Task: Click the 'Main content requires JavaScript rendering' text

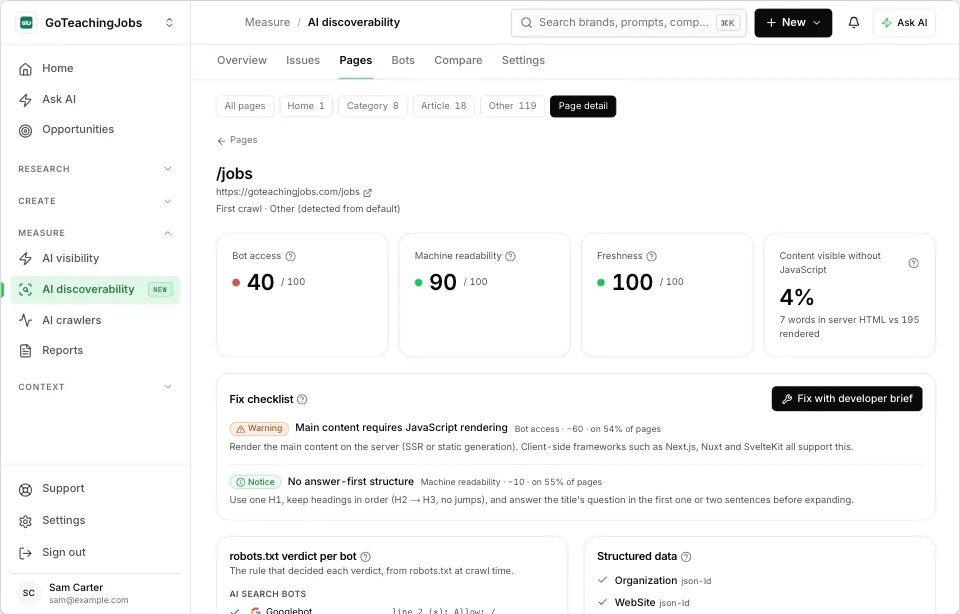Action: 402,427
